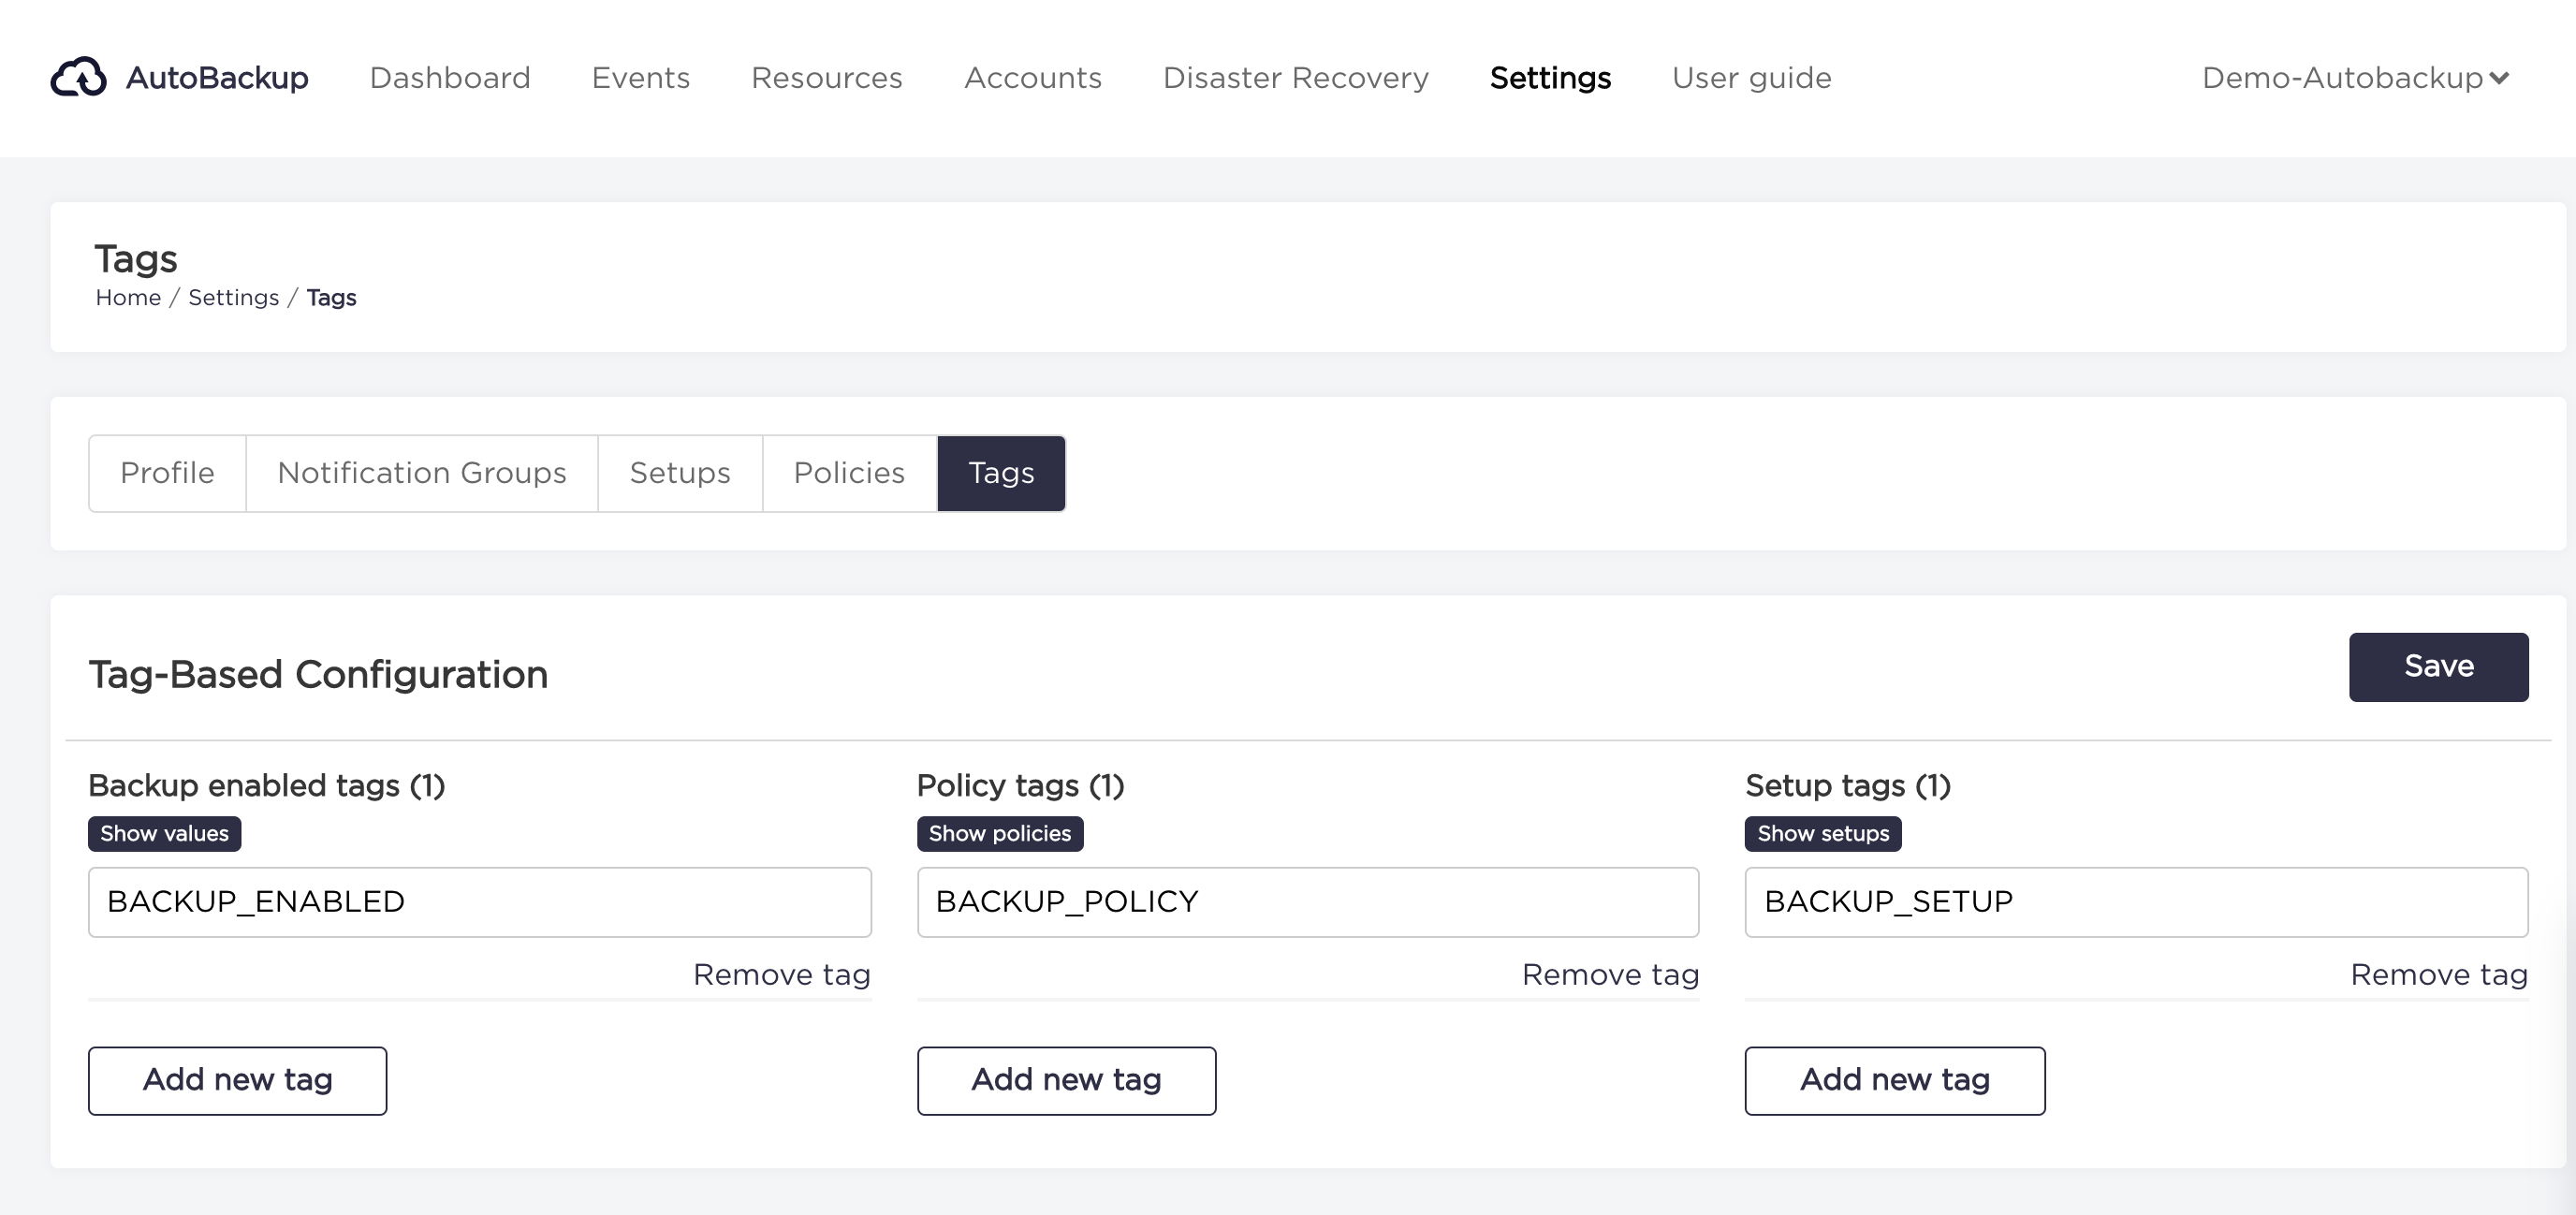Switch to the Policies tab
This screenshot has width=2576, height=1215.
(848, 473)
